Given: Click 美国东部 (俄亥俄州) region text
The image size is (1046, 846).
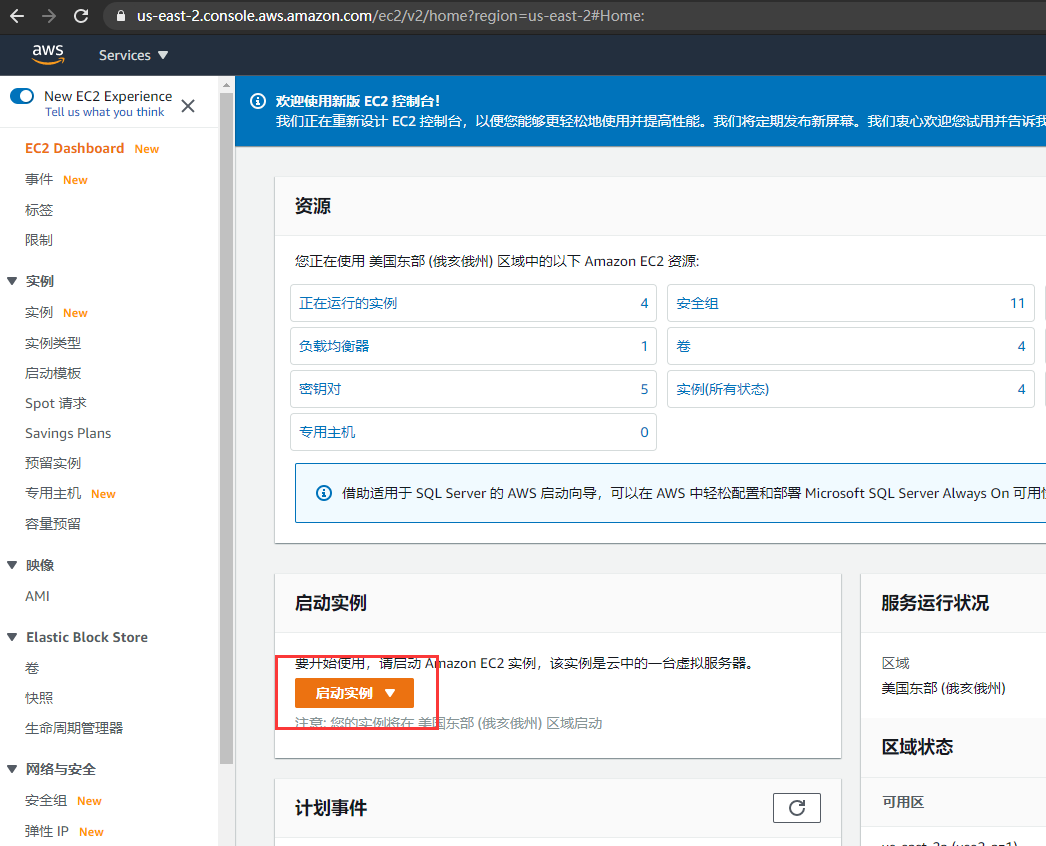Looking at the screenshot, I should pyautogui.click(x=943, y=688).
